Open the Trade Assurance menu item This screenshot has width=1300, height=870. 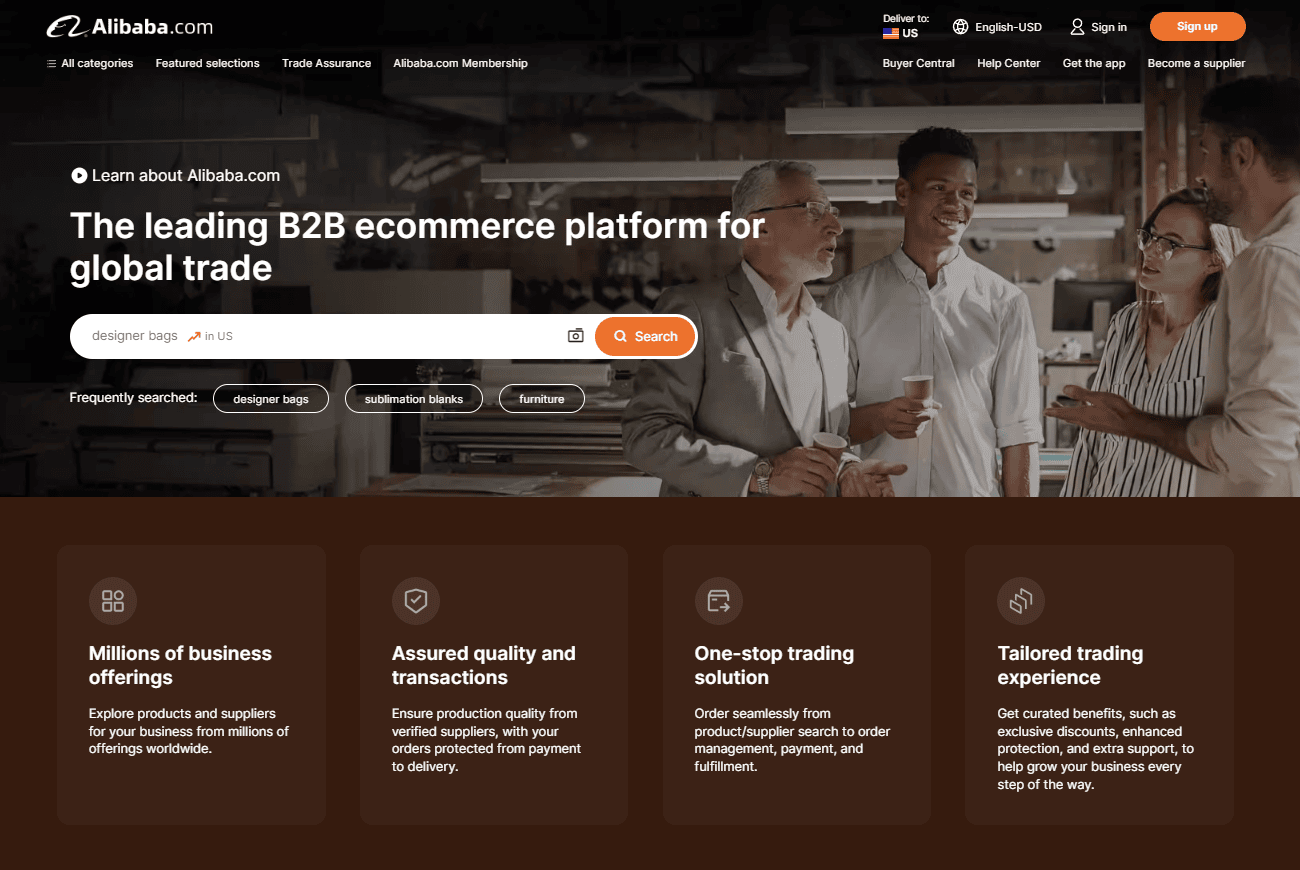(x=326, y=63)
